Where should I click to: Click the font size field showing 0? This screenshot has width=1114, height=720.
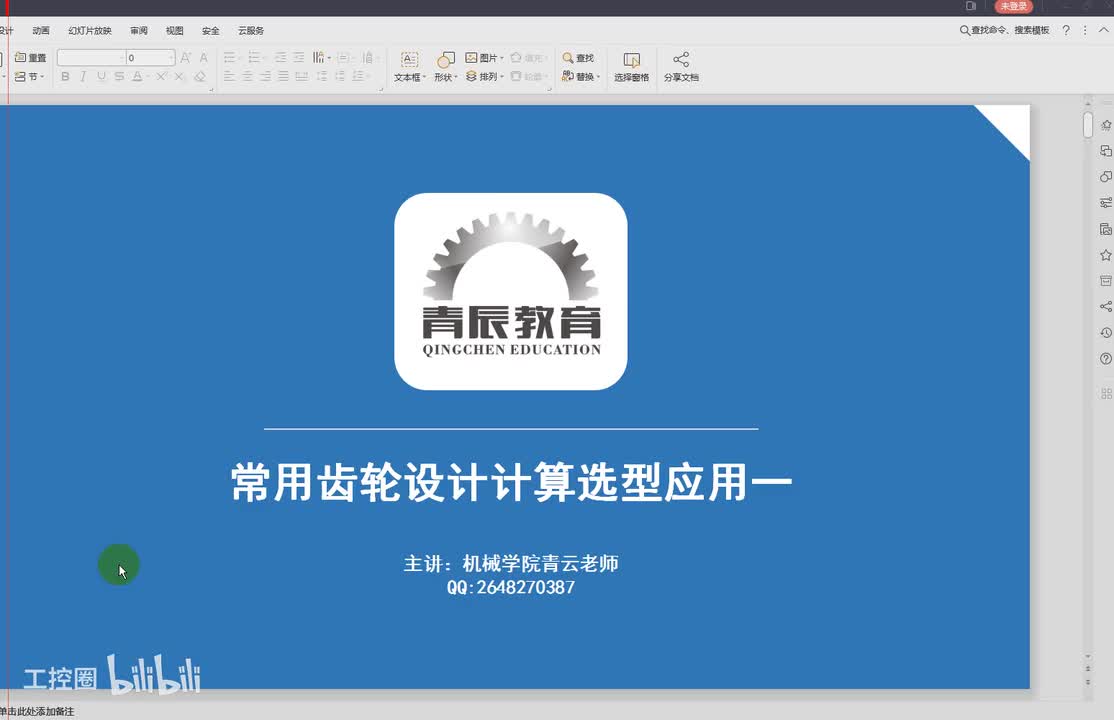(x=151, y=58)
